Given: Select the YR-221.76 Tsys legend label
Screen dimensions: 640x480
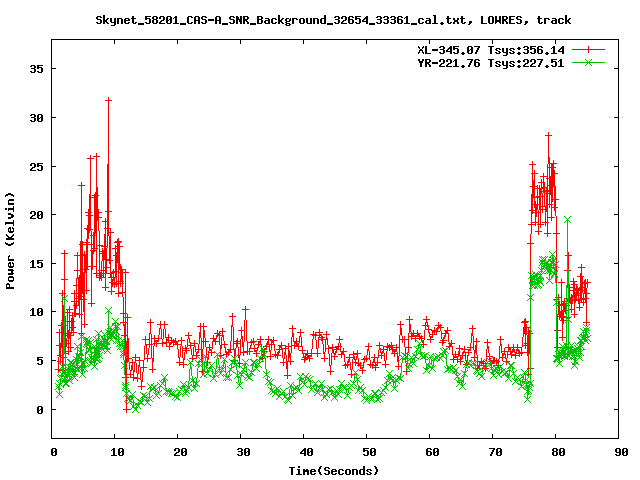Looking at the screenshot, I should click(x=490, y=62).
